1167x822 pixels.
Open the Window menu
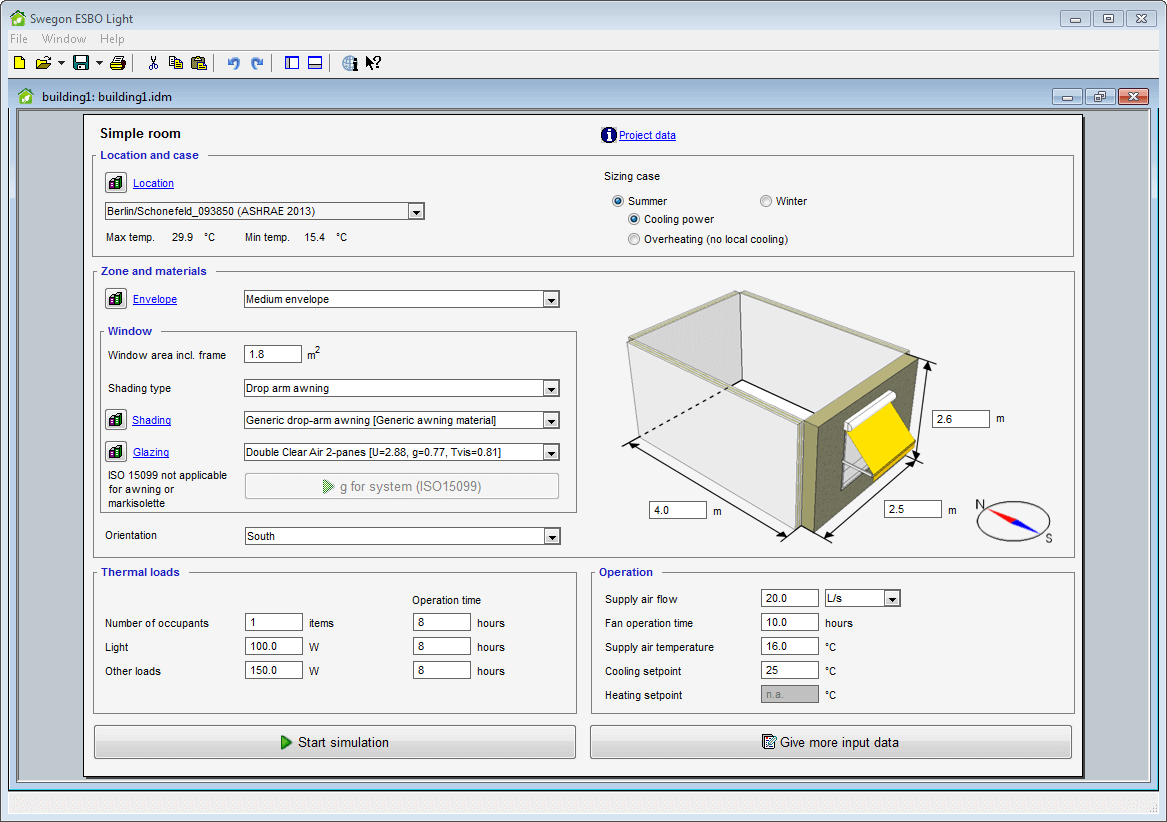64,39
